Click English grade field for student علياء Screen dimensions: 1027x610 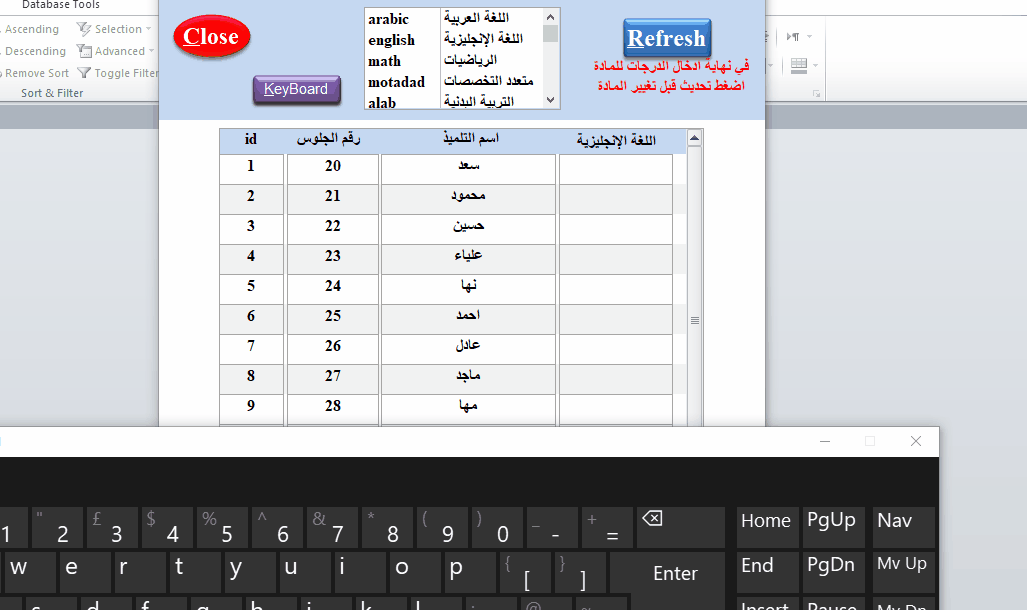coord(616,259)
